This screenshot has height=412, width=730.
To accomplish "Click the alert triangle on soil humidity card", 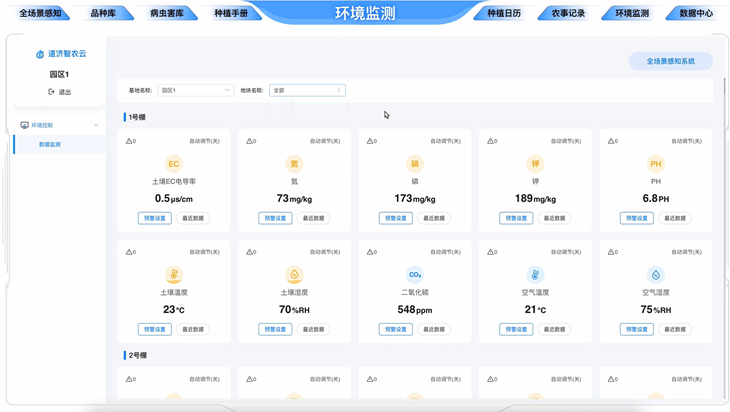I will click(x=250, y=252).
